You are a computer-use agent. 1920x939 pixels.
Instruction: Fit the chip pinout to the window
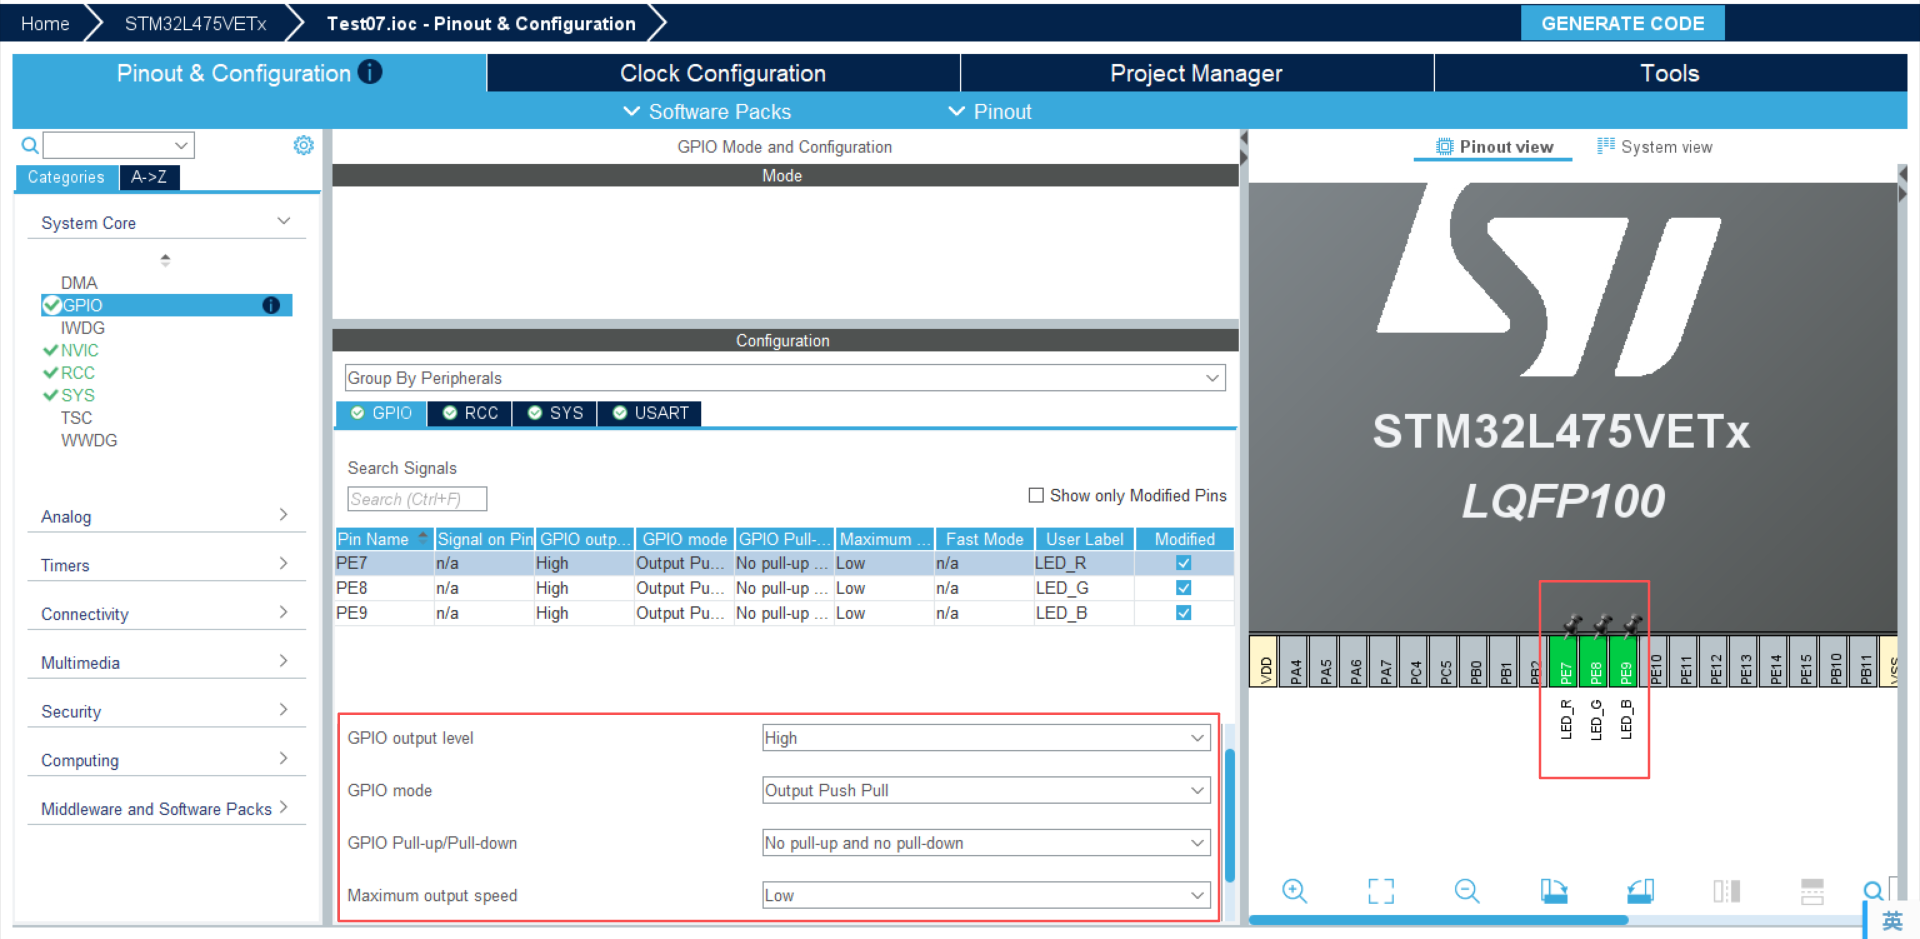(x=1381, y=890)
